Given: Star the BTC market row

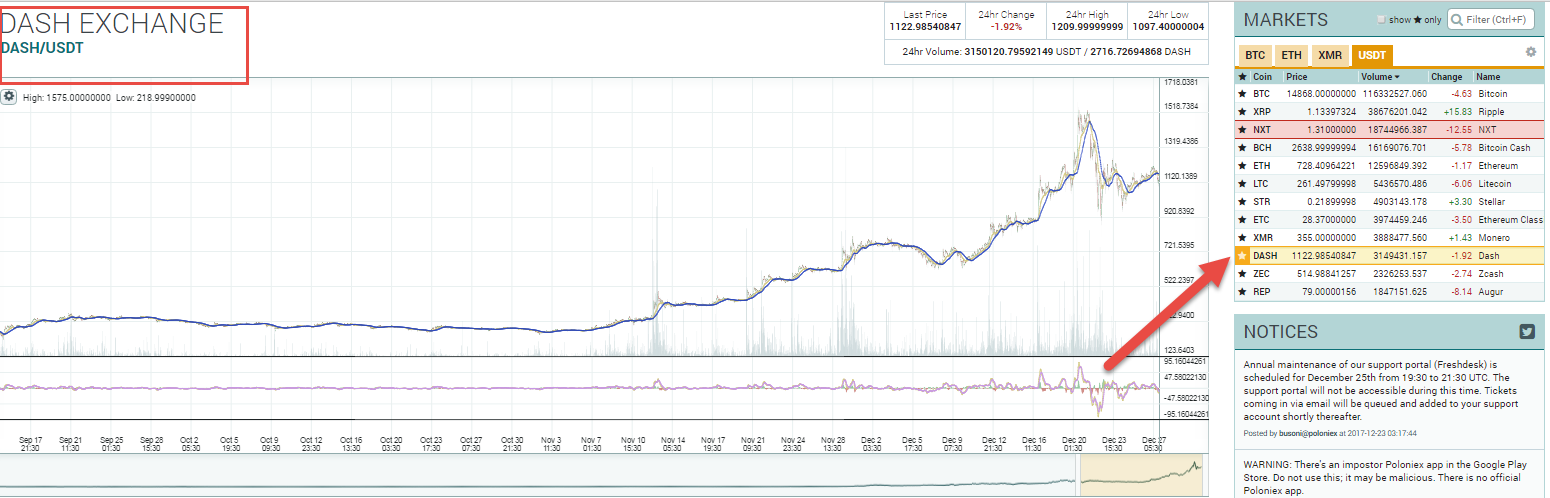Looking at the screenshot, I should click(1242, 94).
